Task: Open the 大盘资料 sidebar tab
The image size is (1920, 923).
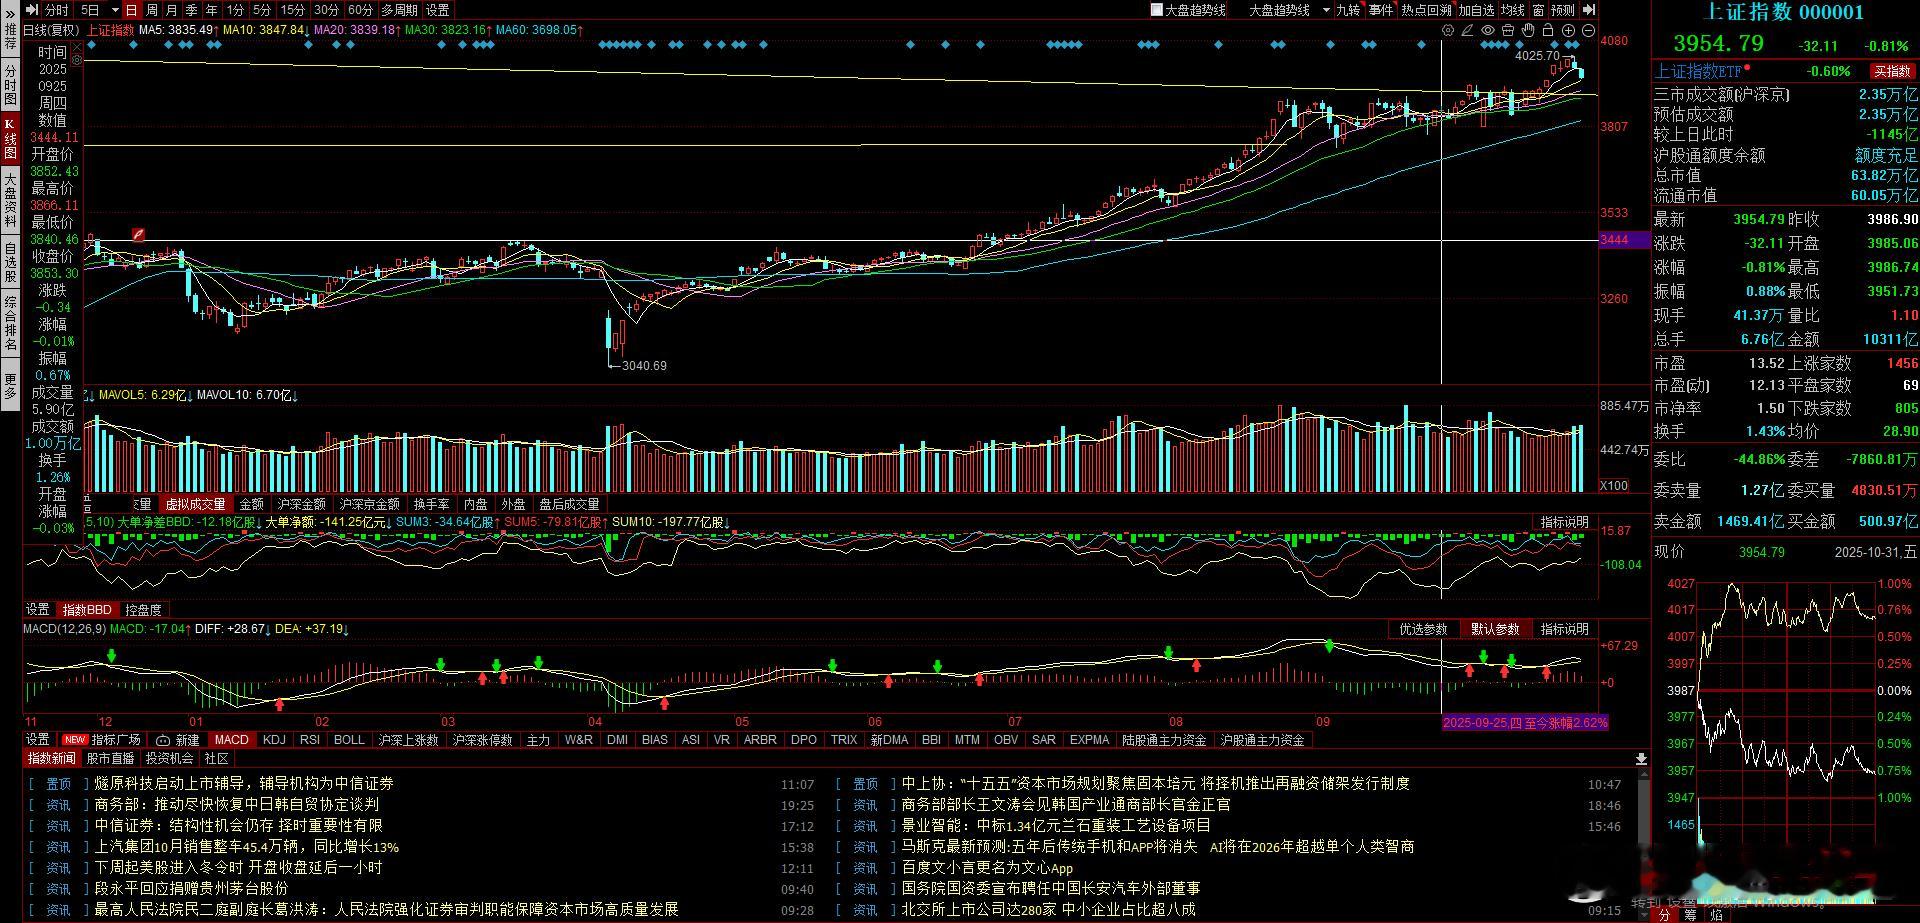Action: tap(10, 200)
